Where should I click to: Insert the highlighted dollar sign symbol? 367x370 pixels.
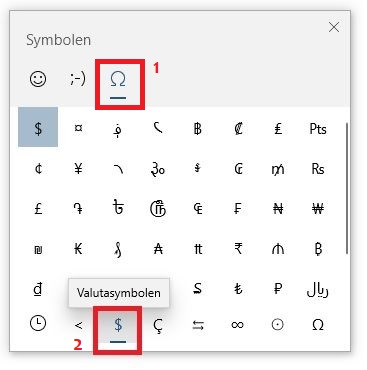pyautogui.click(x=38, y=127)
